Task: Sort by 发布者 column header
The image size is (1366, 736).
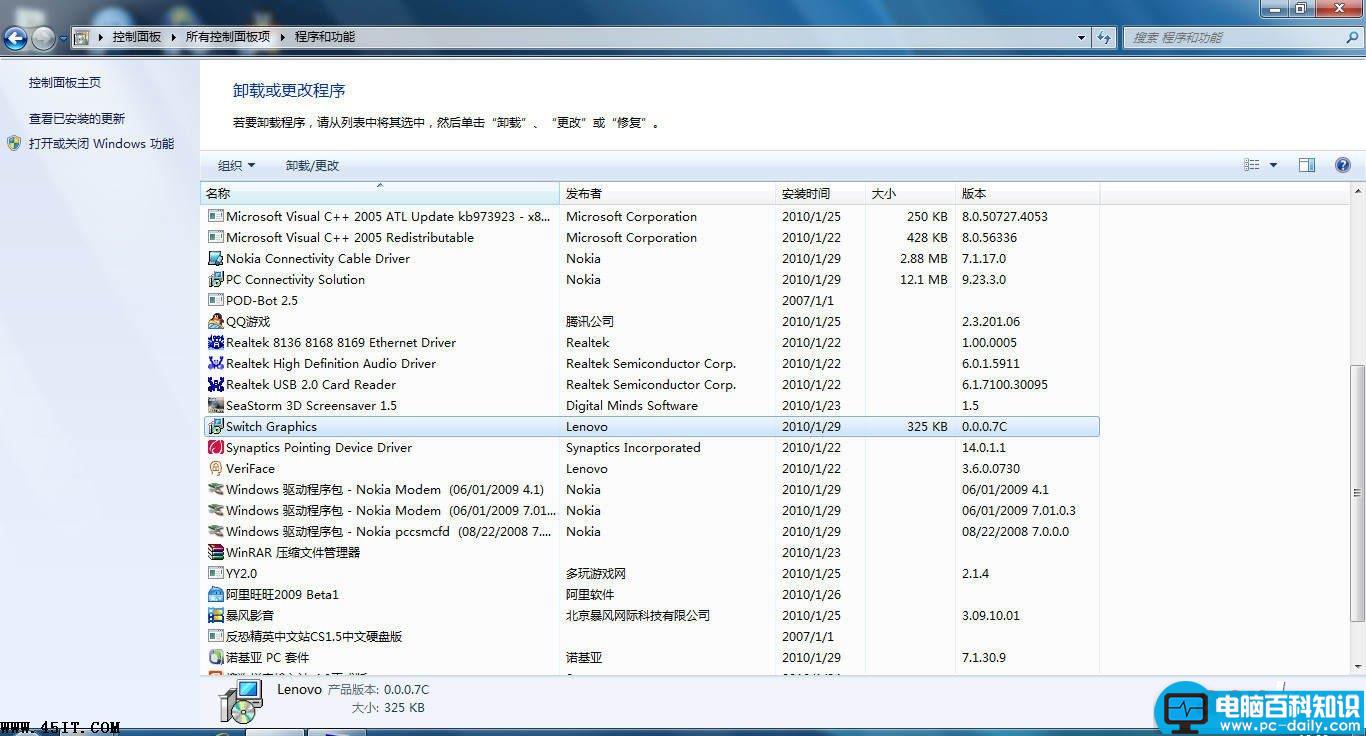Action: coord(668,193)
